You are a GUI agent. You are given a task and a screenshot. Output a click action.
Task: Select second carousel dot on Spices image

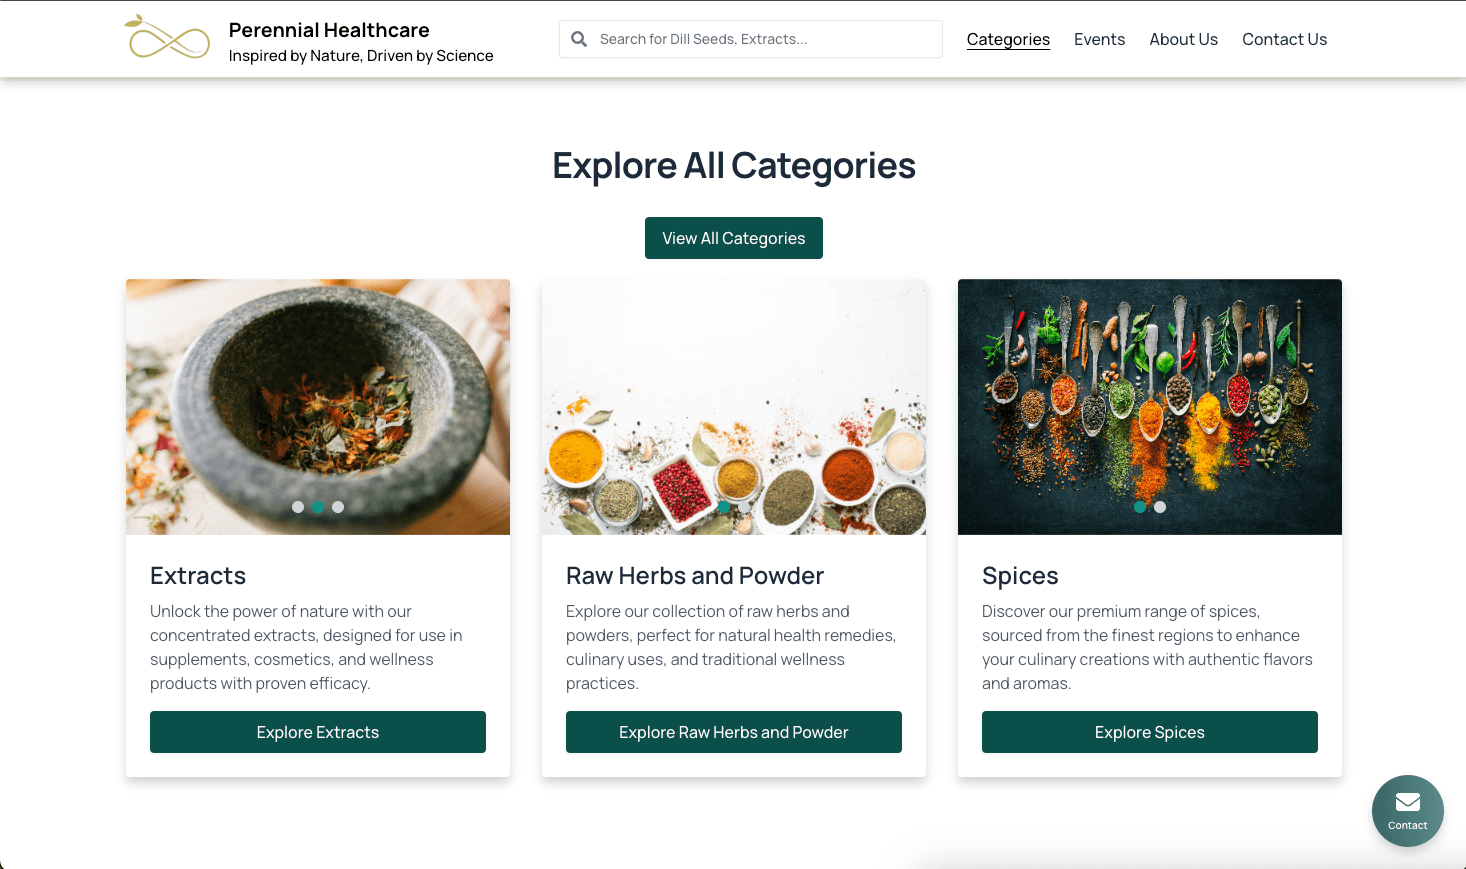click(x=1160, y=507)
